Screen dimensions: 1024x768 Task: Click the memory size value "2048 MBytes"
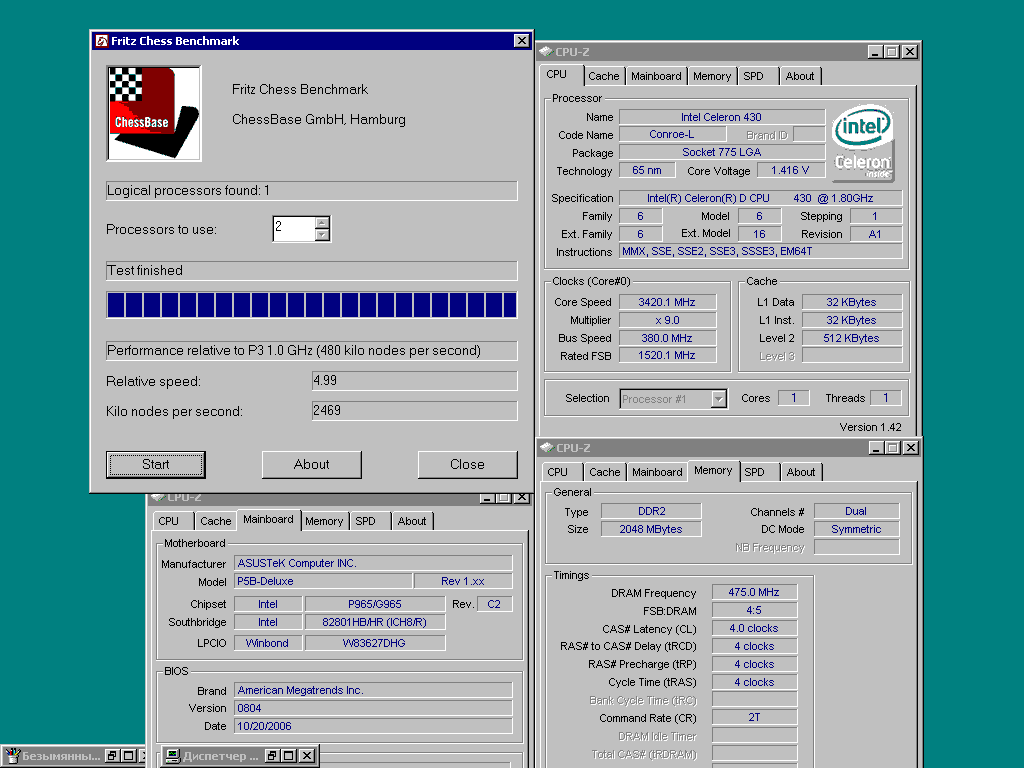pyautogui.click(x=651, y=529)
